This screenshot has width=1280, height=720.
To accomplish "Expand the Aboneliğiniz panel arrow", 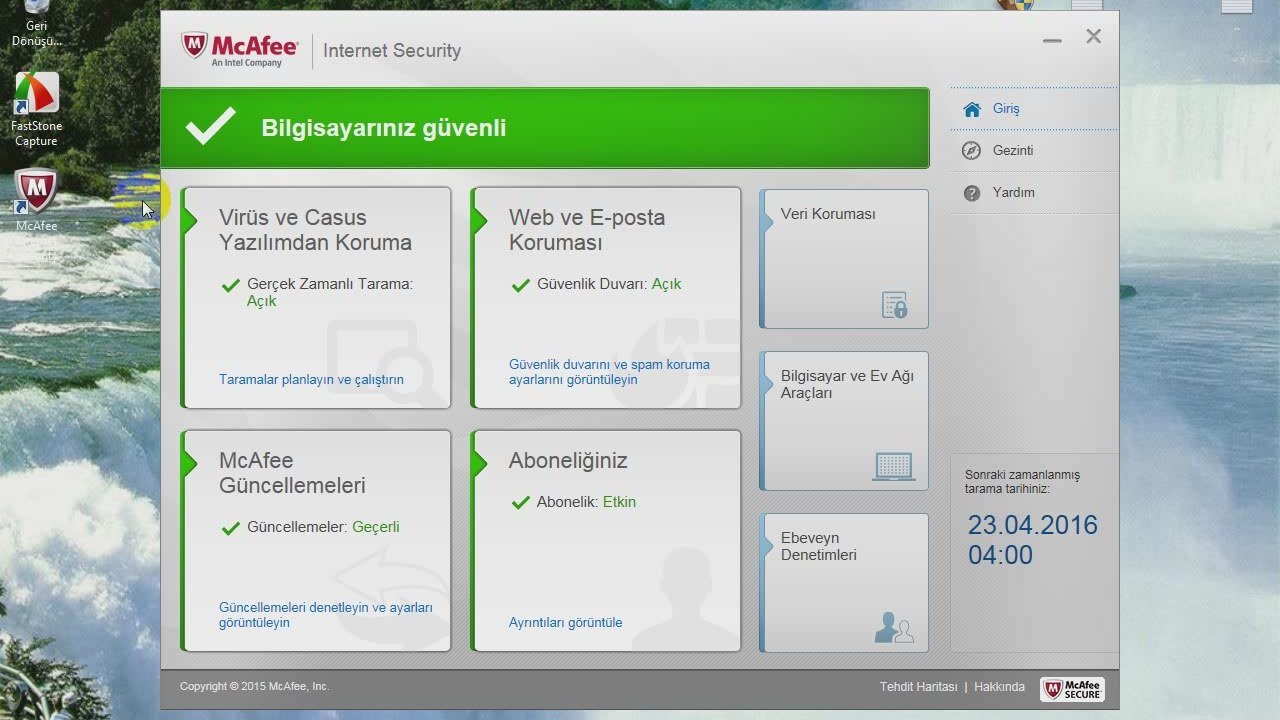I will [x=479, y=463].
